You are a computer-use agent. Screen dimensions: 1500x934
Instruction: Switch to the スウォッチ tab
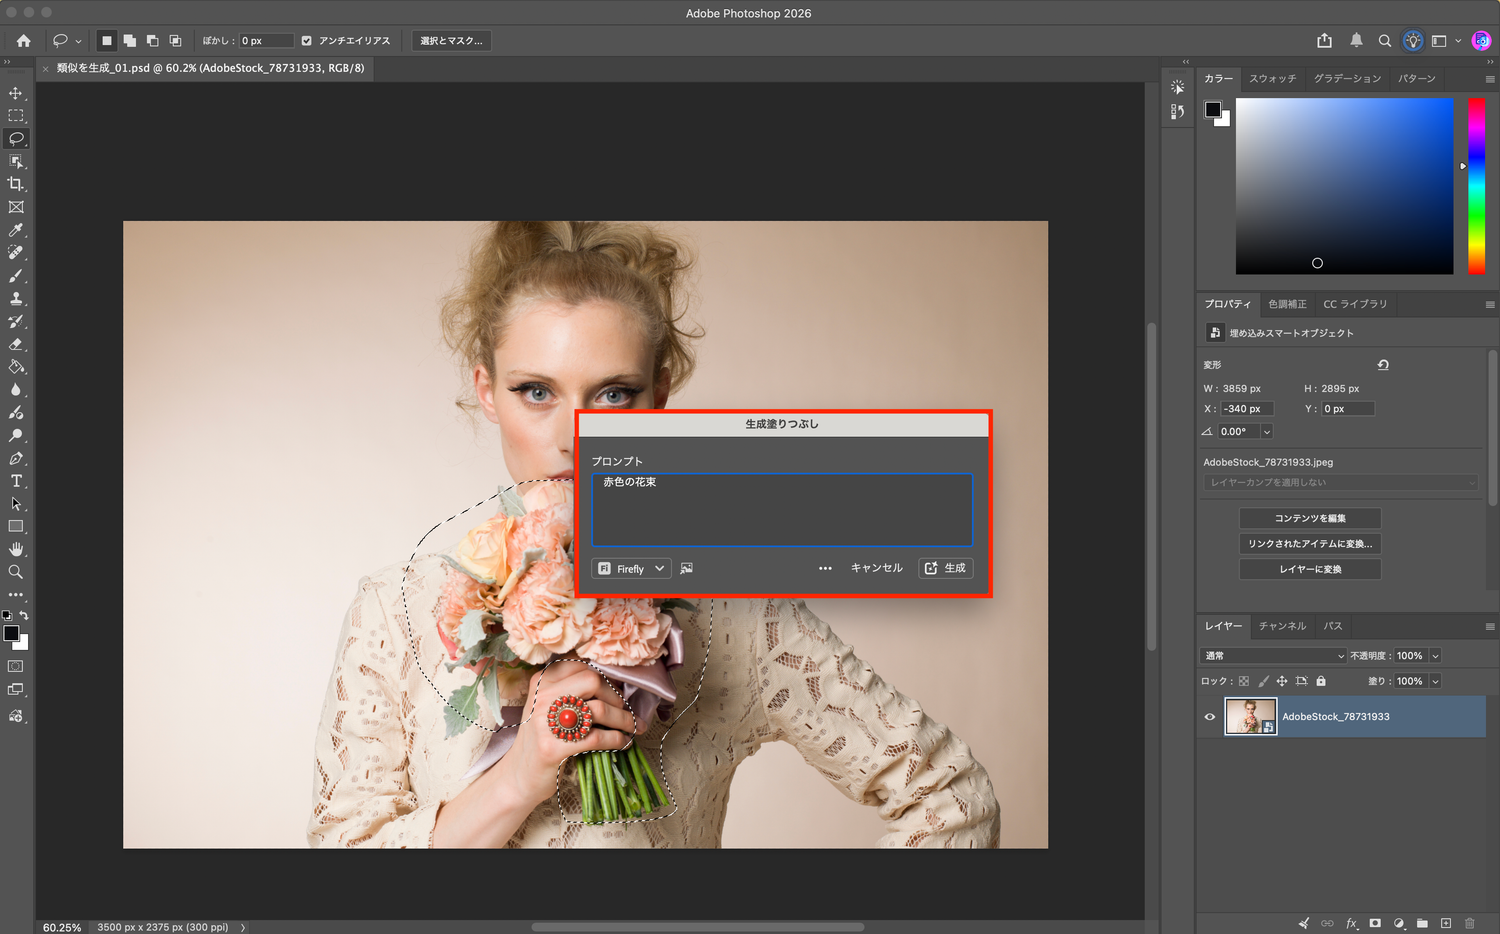pyautogui.click(x=1272, y=78)
